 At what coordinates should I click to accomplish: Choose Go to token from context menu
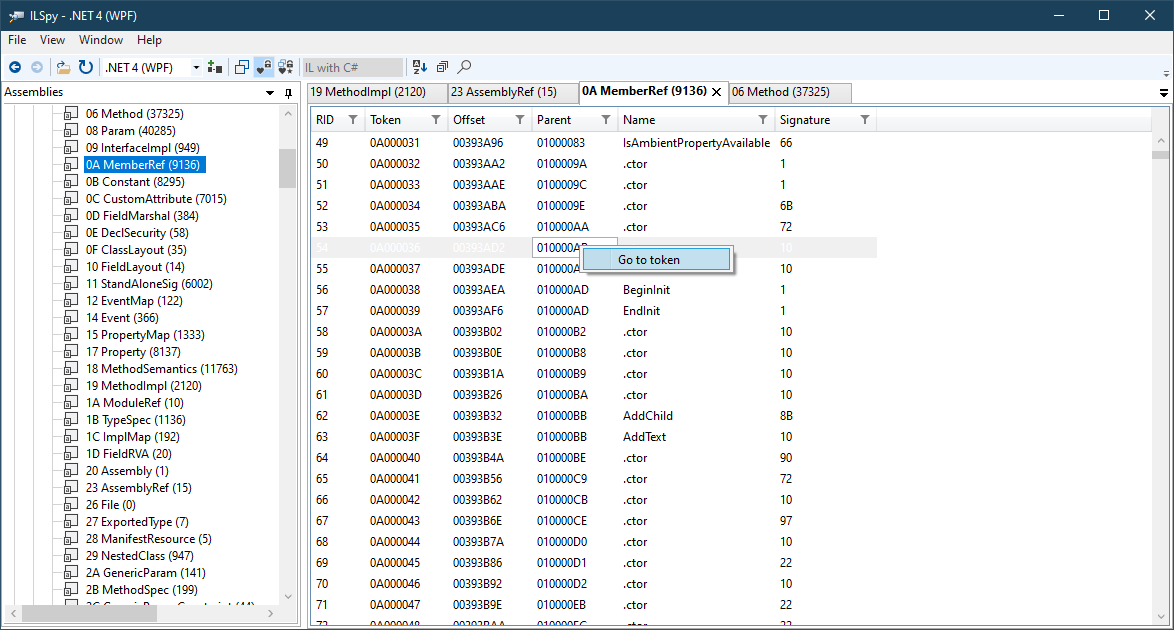(649, 260)
